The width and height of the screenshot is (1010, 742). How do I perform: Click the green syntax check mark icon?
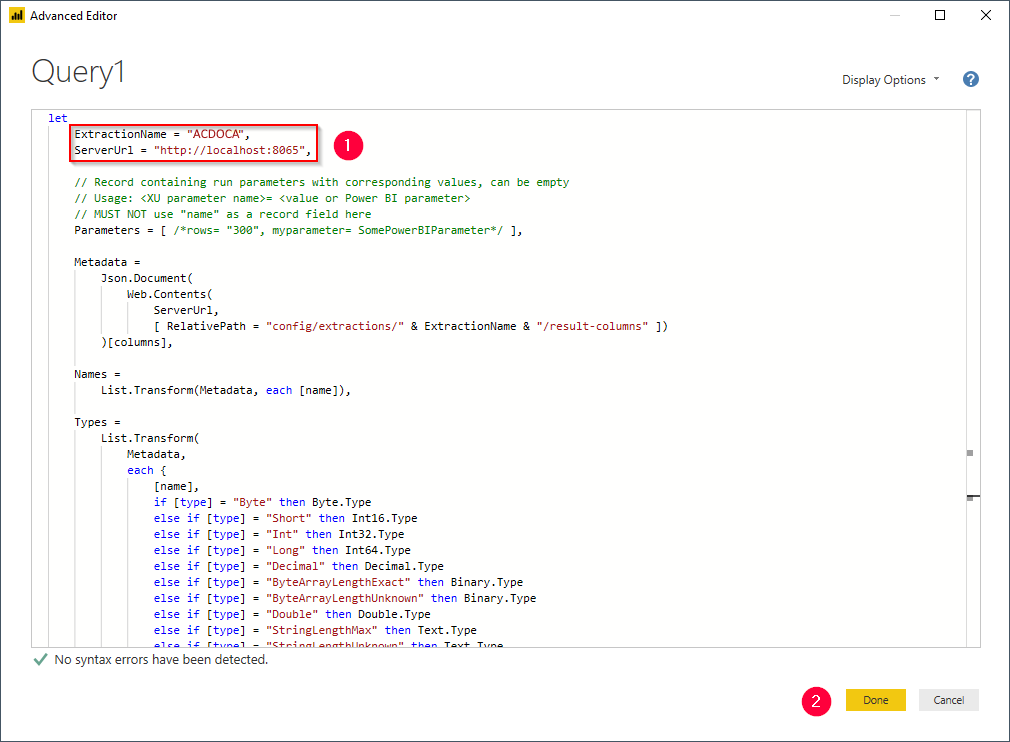tap(40, 660)
